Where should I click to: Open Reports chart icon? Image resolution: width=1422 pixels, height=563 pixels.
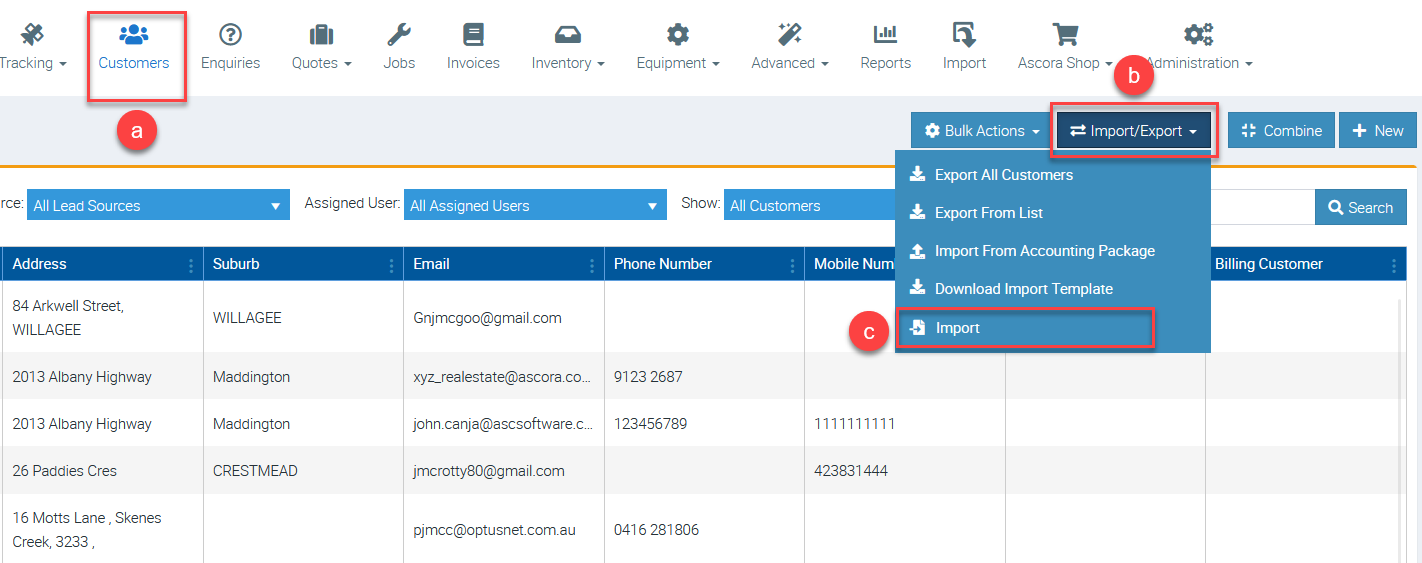tap(885, 36)
